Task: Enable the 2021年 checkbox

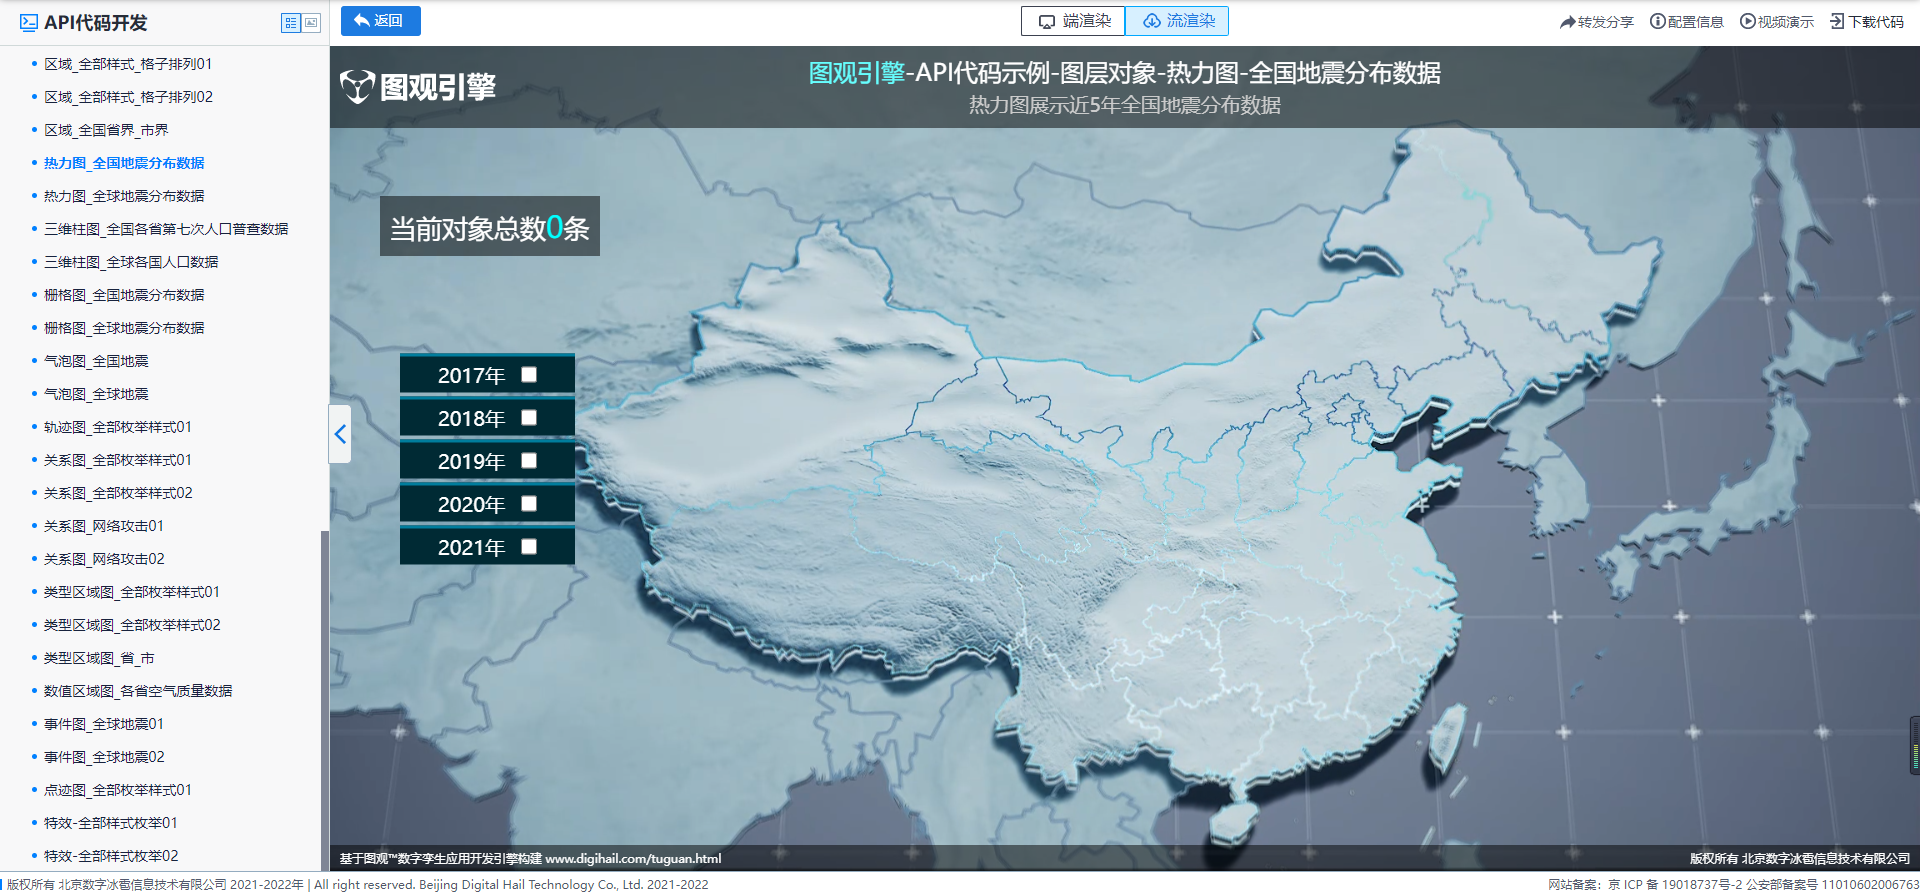Action: pyautogui.click(x=529, y=547)
